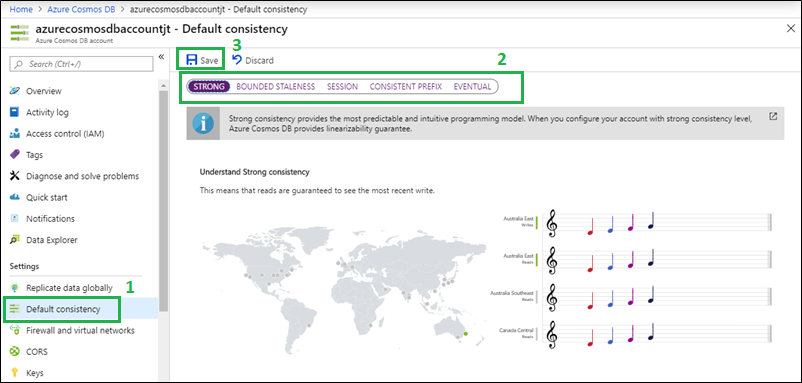Viewport: 802px width, 383px height.
Task: Go to the Azure Cosmos DB breadcrumb link
Action: (x=81, y=9)
